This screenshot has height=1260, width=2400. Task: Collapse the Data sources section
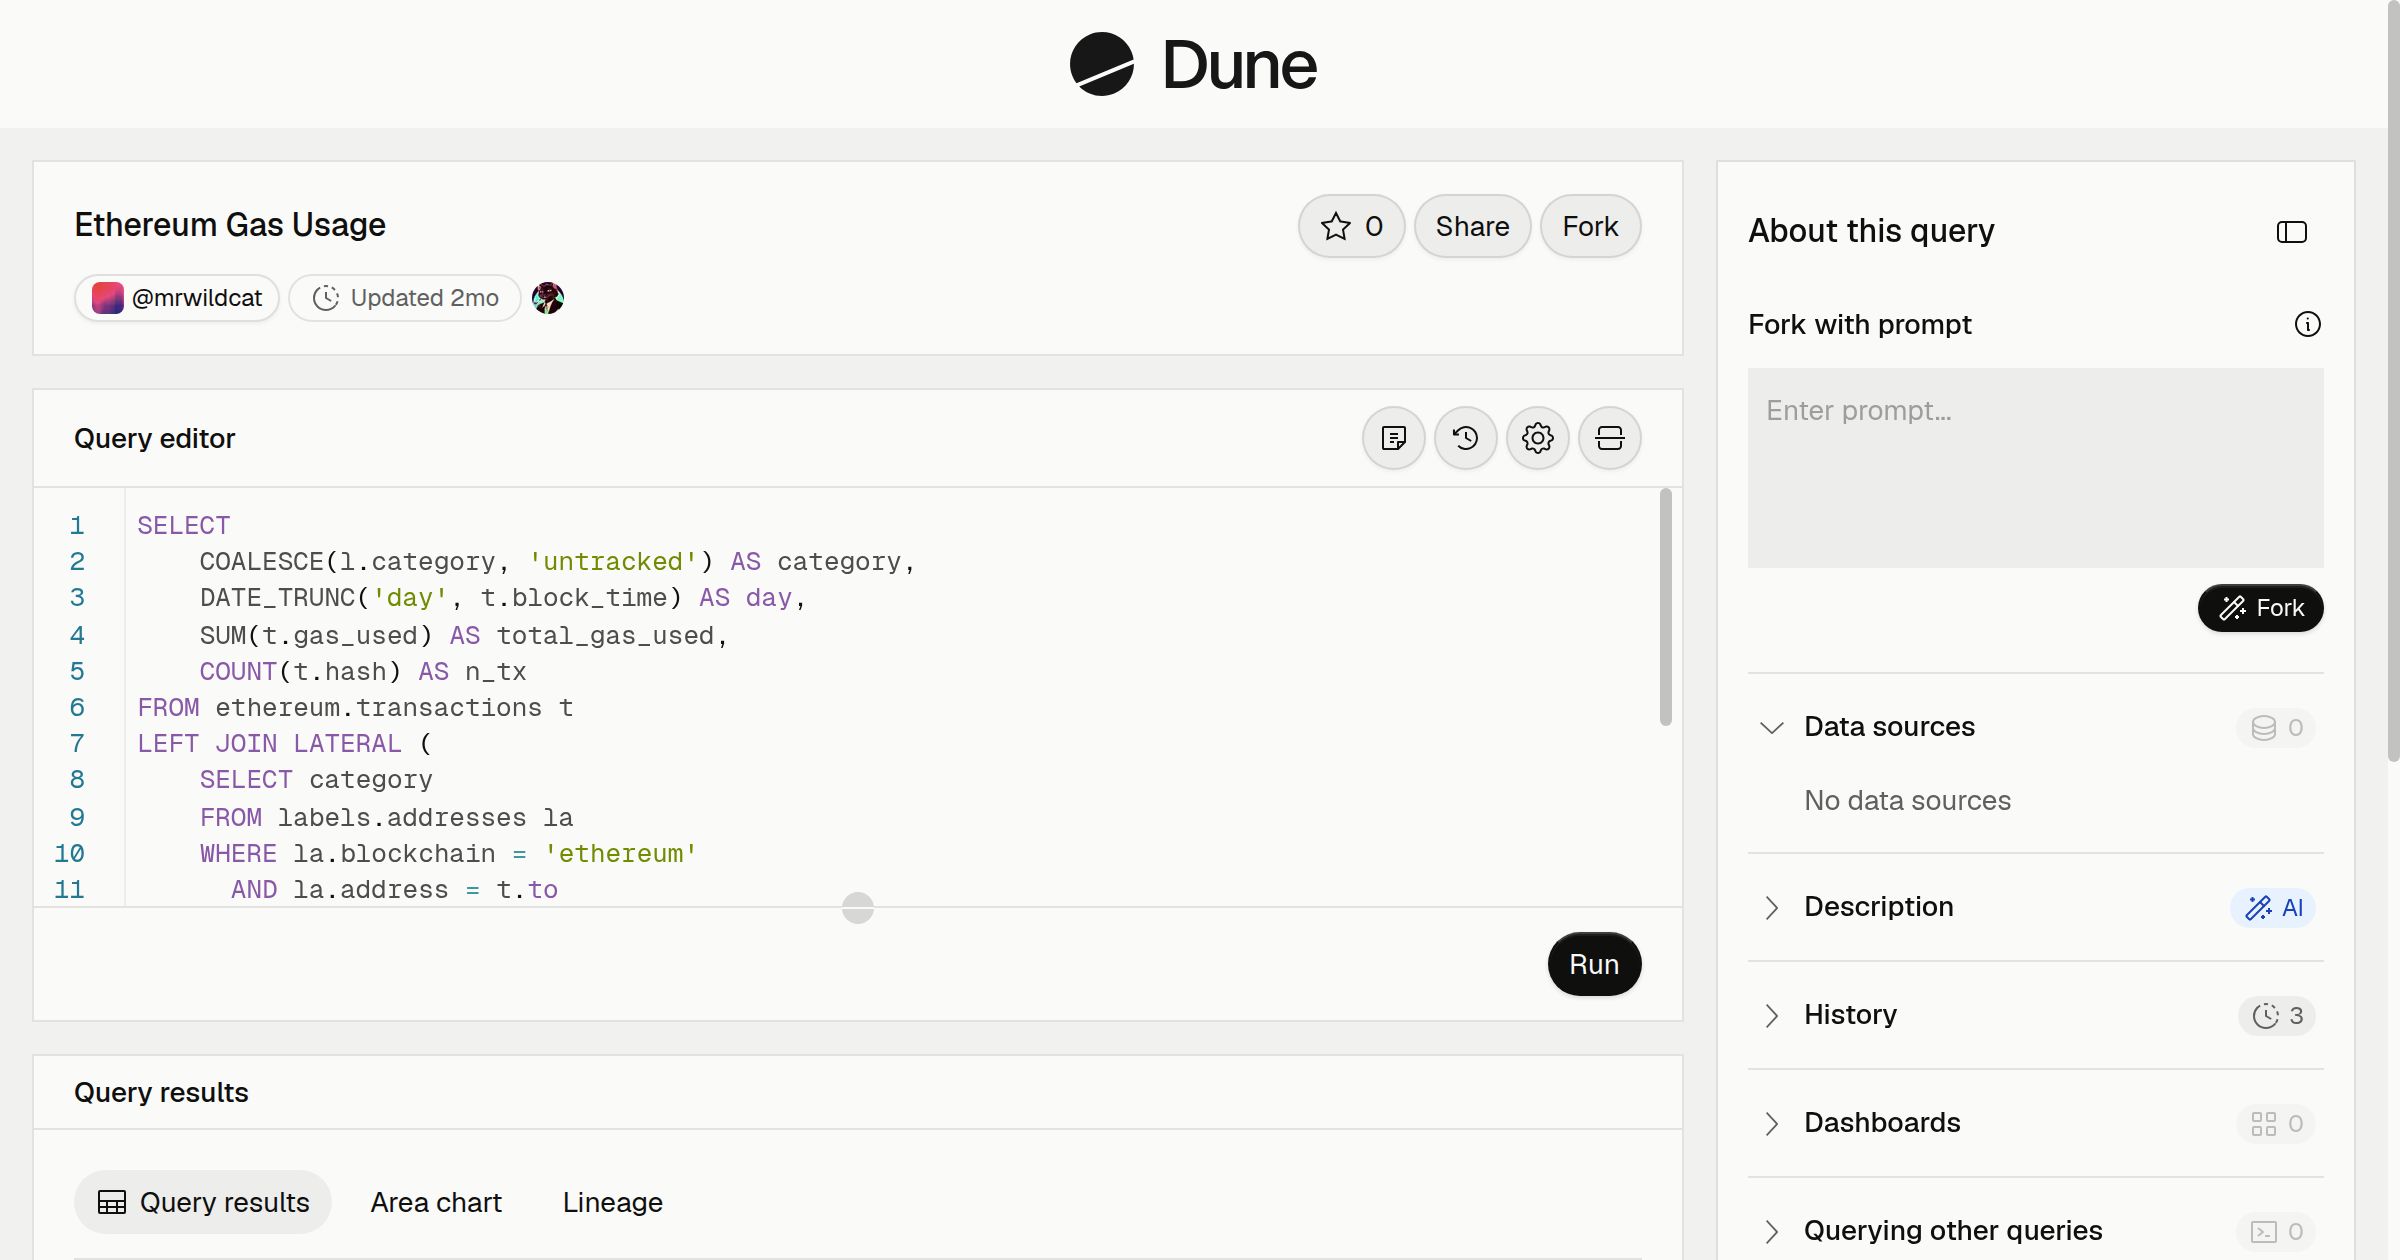pyautogui.click(x=1771, y=728)
